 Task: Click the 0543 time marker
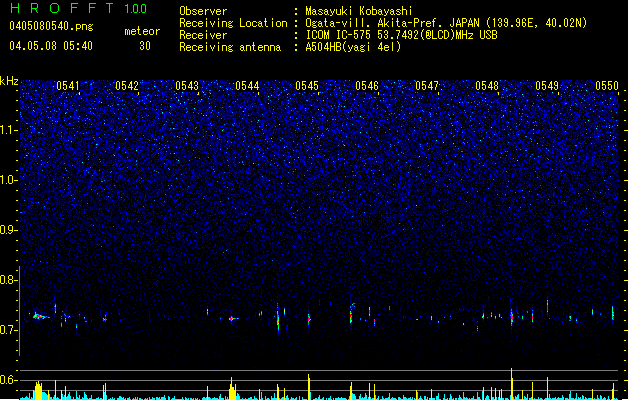click(187, 86)
